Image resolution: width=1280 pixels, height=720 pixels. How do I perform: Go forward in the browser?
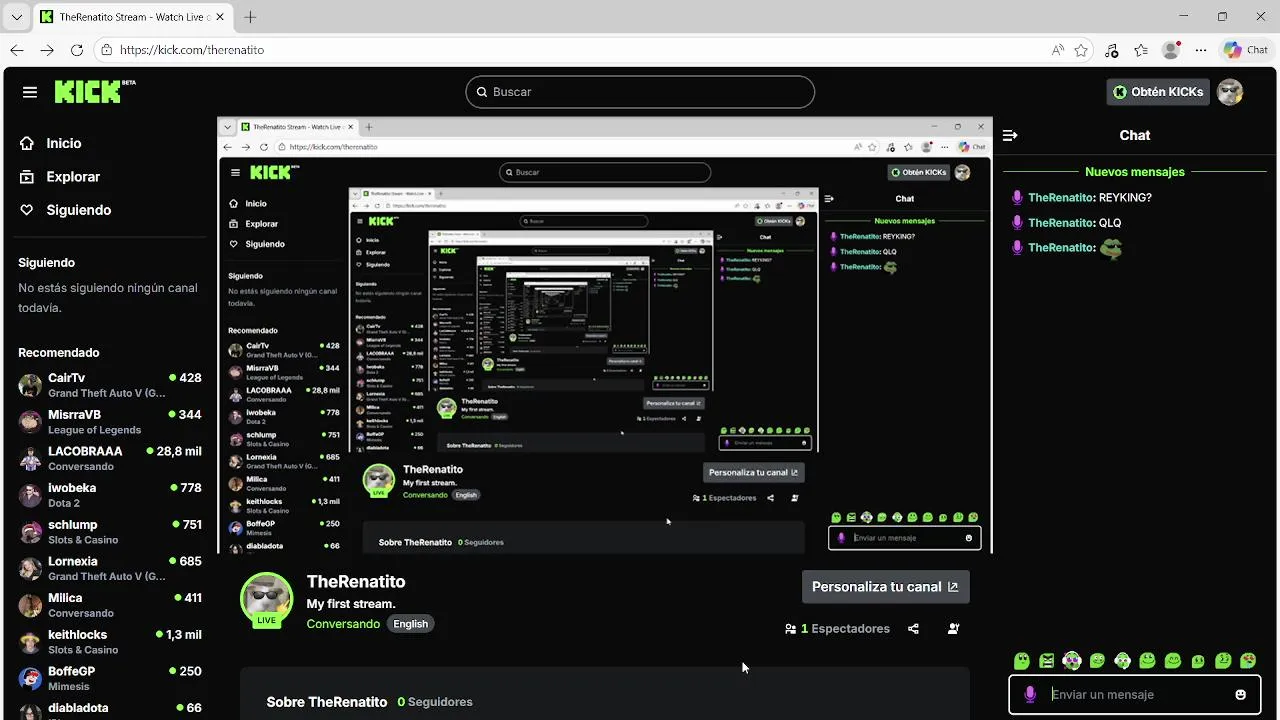(47, 50)
